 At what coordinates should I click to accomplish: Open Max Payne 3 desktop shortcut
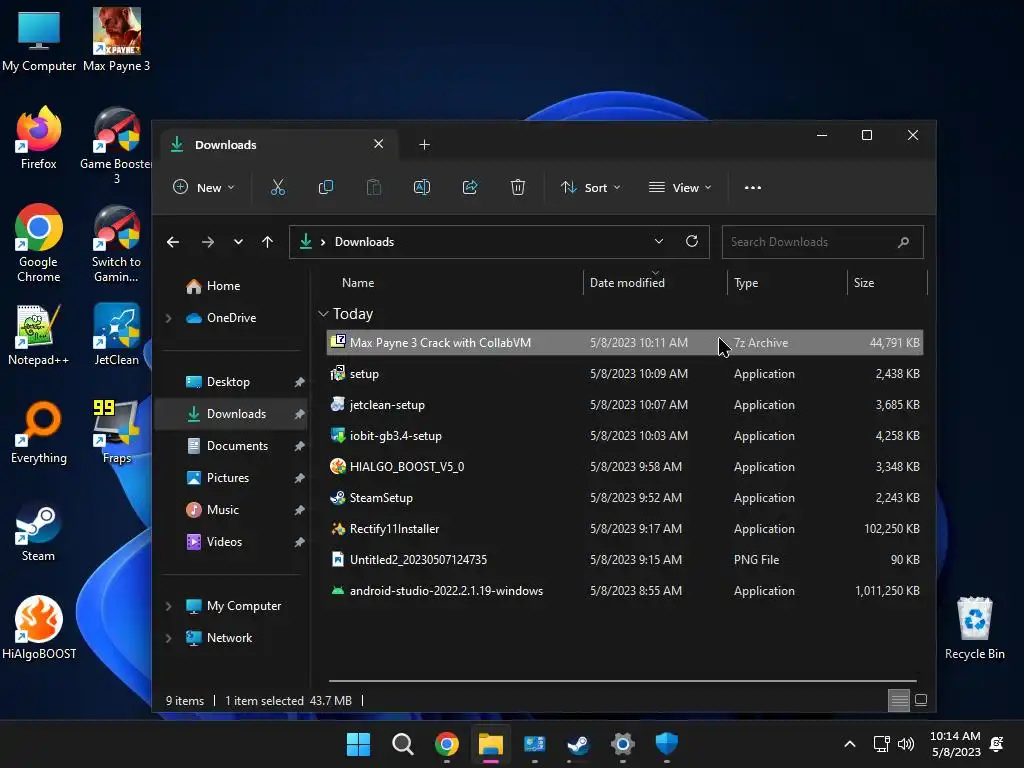click(x=117, y=39)
